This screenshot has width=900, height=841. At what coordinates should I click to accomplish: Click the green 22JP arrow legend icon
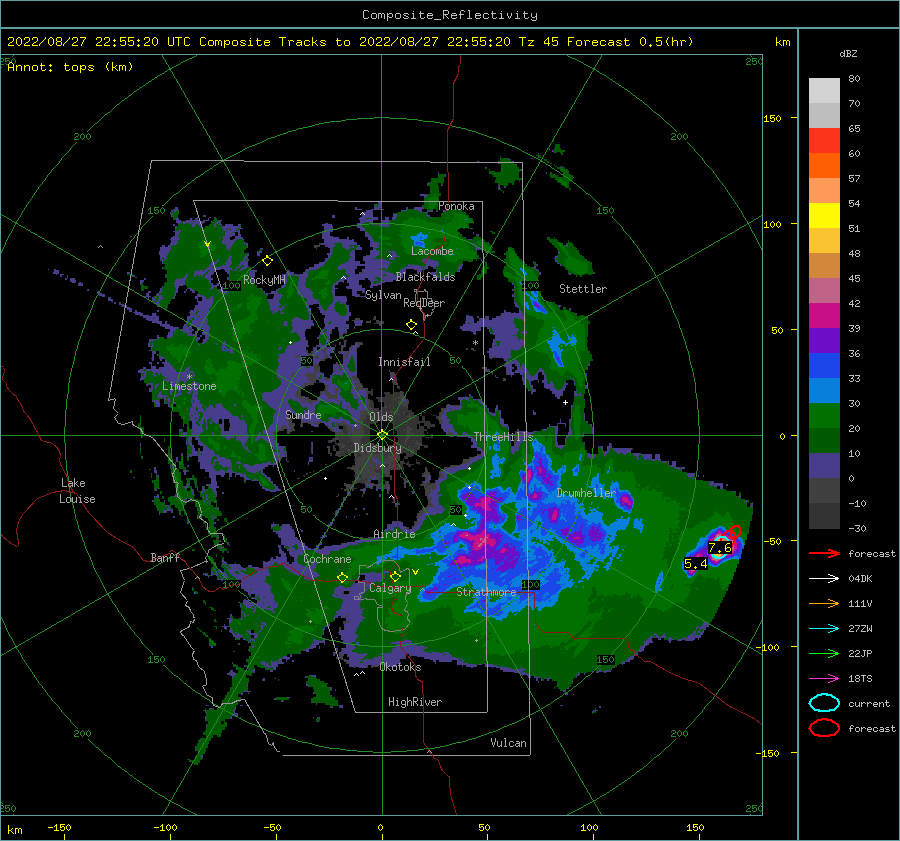[824, 653]
